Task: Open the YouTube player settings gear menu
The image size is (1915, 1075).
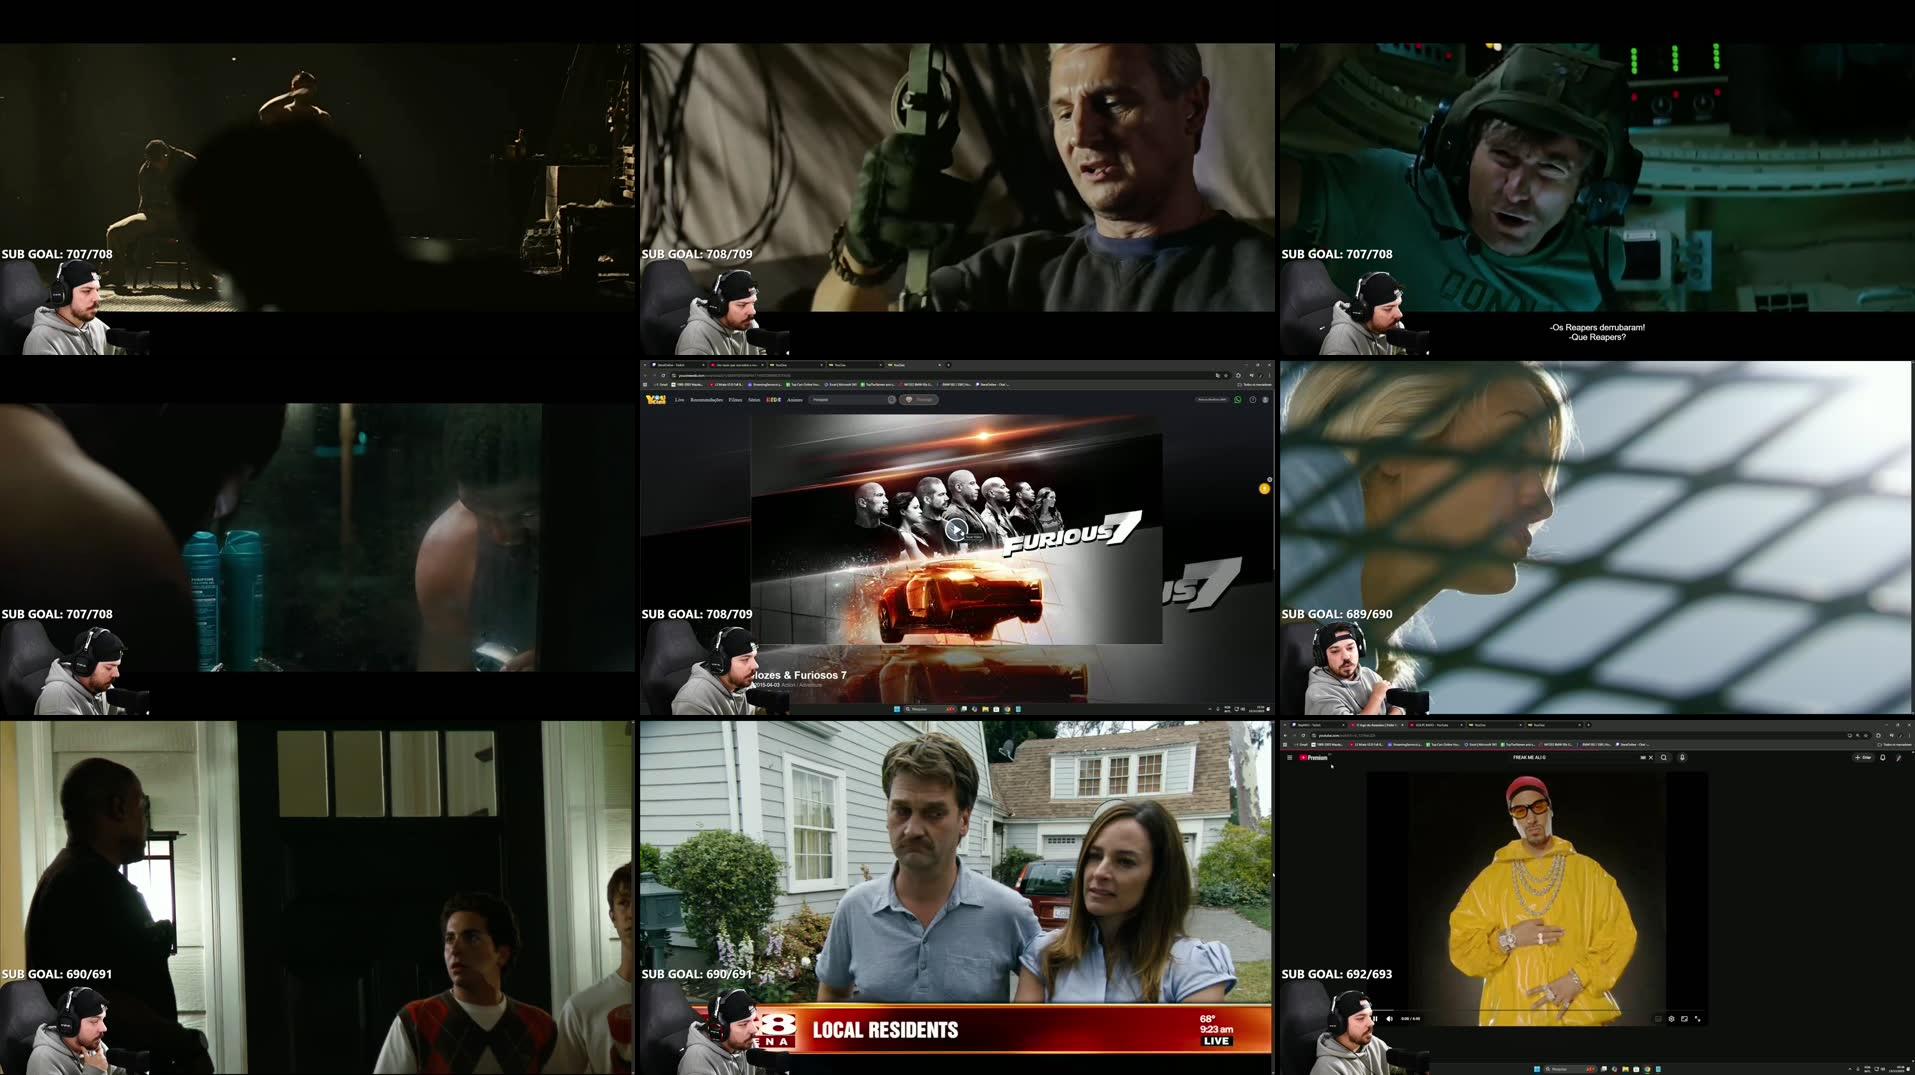Action: [1671, 1019]
